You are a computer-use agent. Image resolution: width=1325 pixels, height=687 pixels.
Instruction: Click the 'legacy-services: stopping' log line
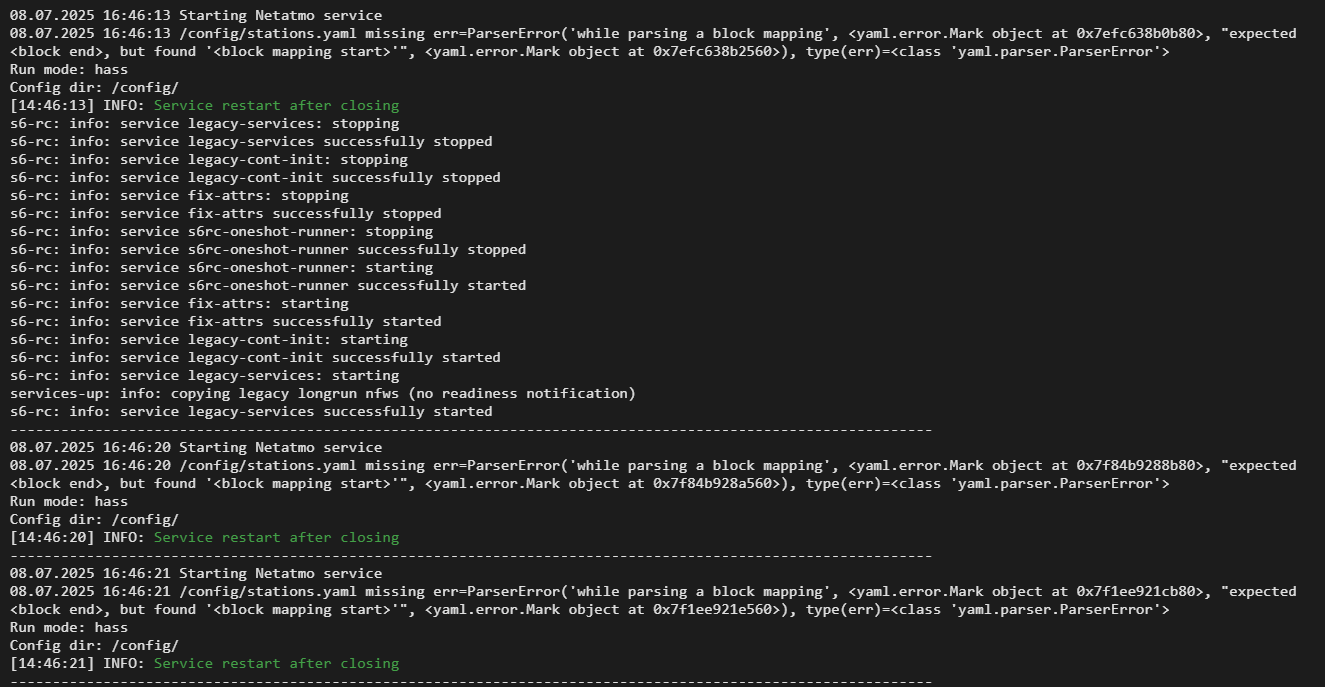[204, 123]
